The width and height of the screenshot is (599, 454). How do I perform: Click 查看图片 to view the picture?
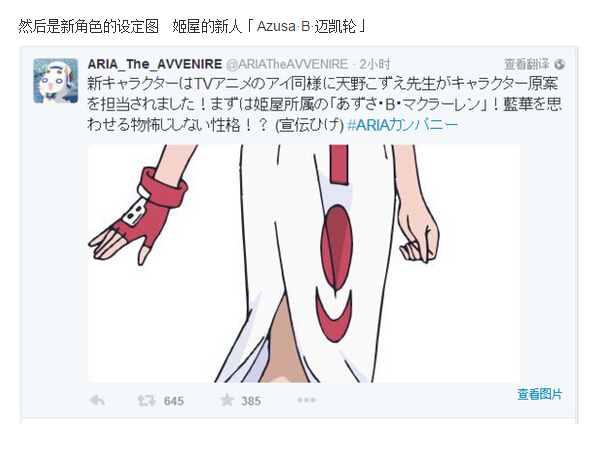[x=540, y=394]
